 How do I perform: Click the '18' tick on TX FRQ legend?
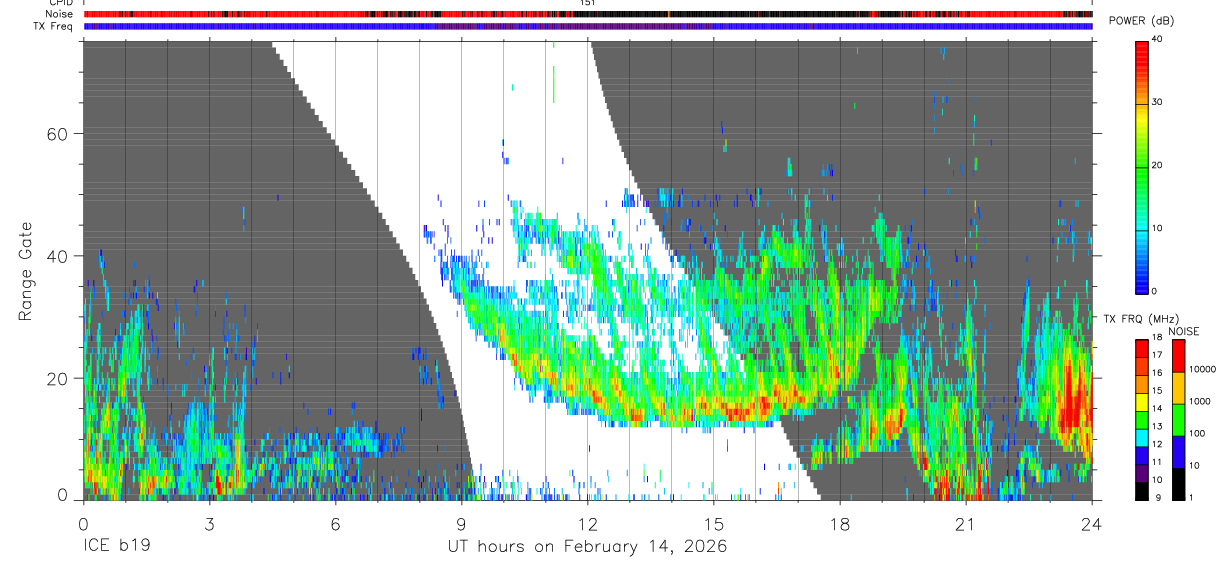coord(1157,338)
